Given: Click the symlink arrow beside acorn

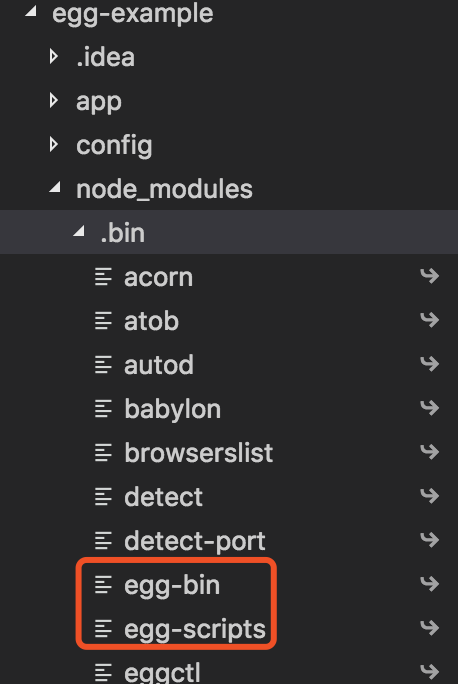Looking at the screenshot, I should (429, 275).
